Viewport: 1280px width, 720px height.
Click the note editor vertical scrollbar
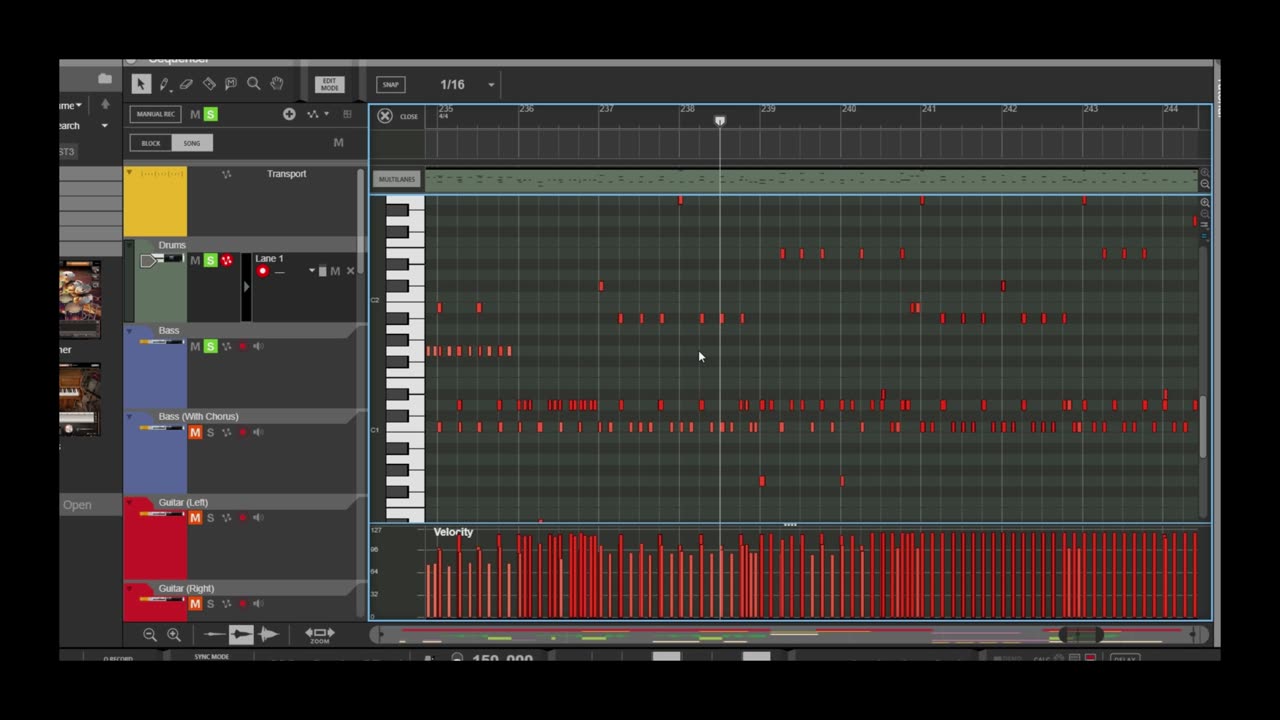[1203, 428]
